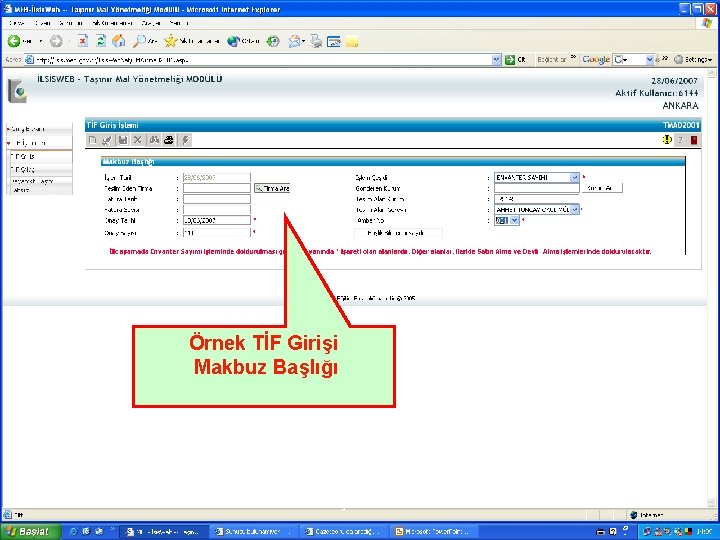Select TİF Giriş in left sidebar

point(40,157)
